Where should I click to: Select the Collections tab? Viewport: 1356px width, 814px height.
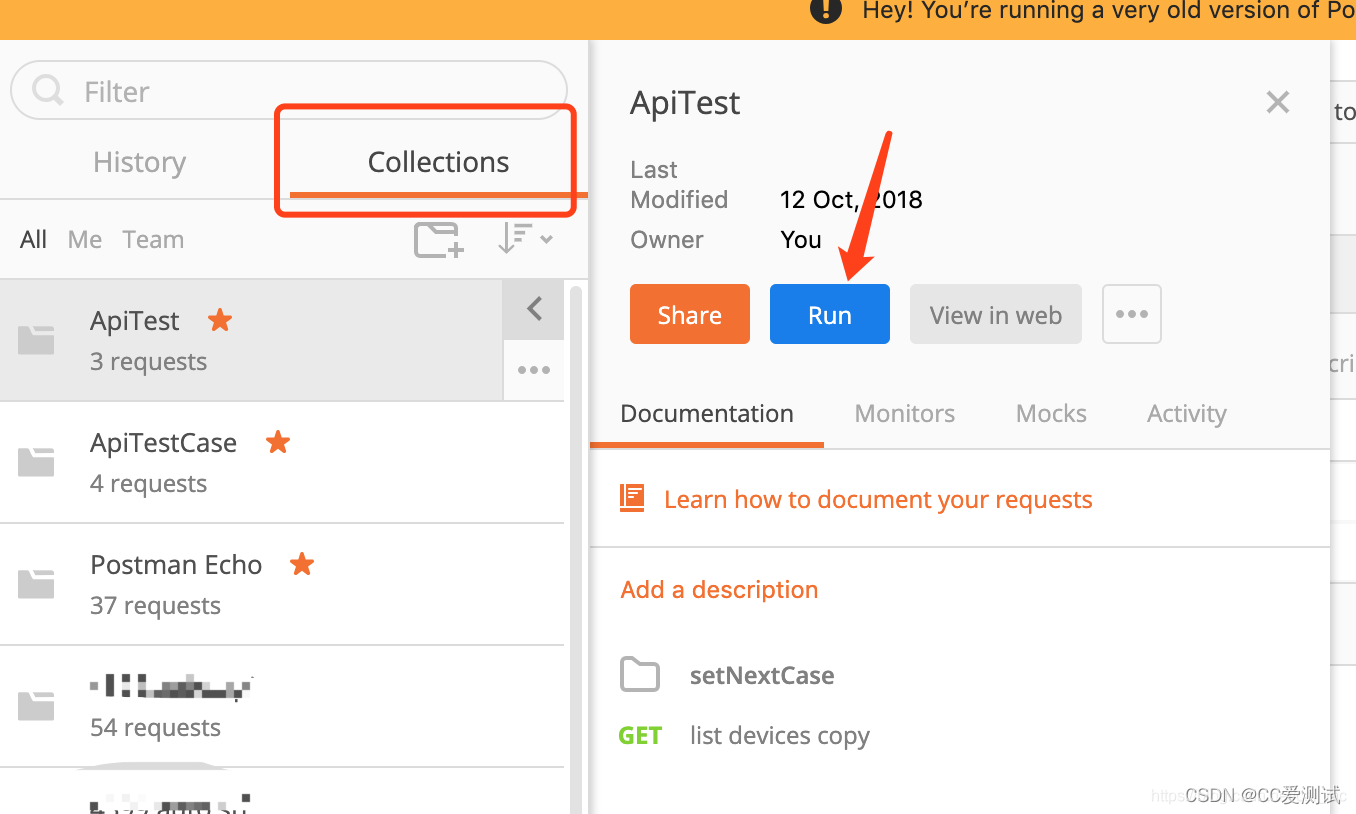point(438,162)
